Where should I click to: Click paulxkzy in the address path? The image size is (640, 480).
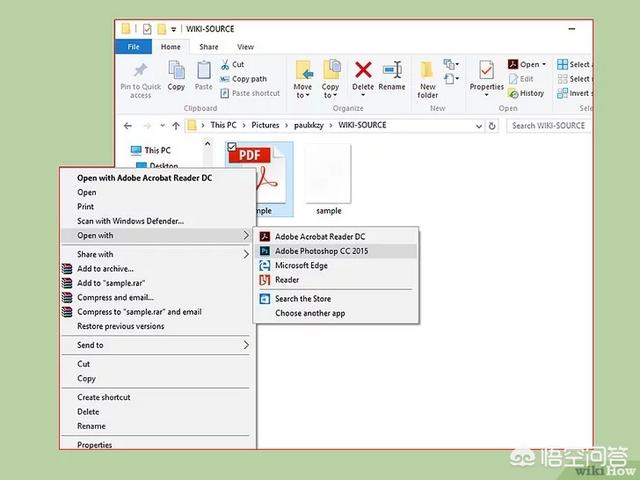pos(309,125)
